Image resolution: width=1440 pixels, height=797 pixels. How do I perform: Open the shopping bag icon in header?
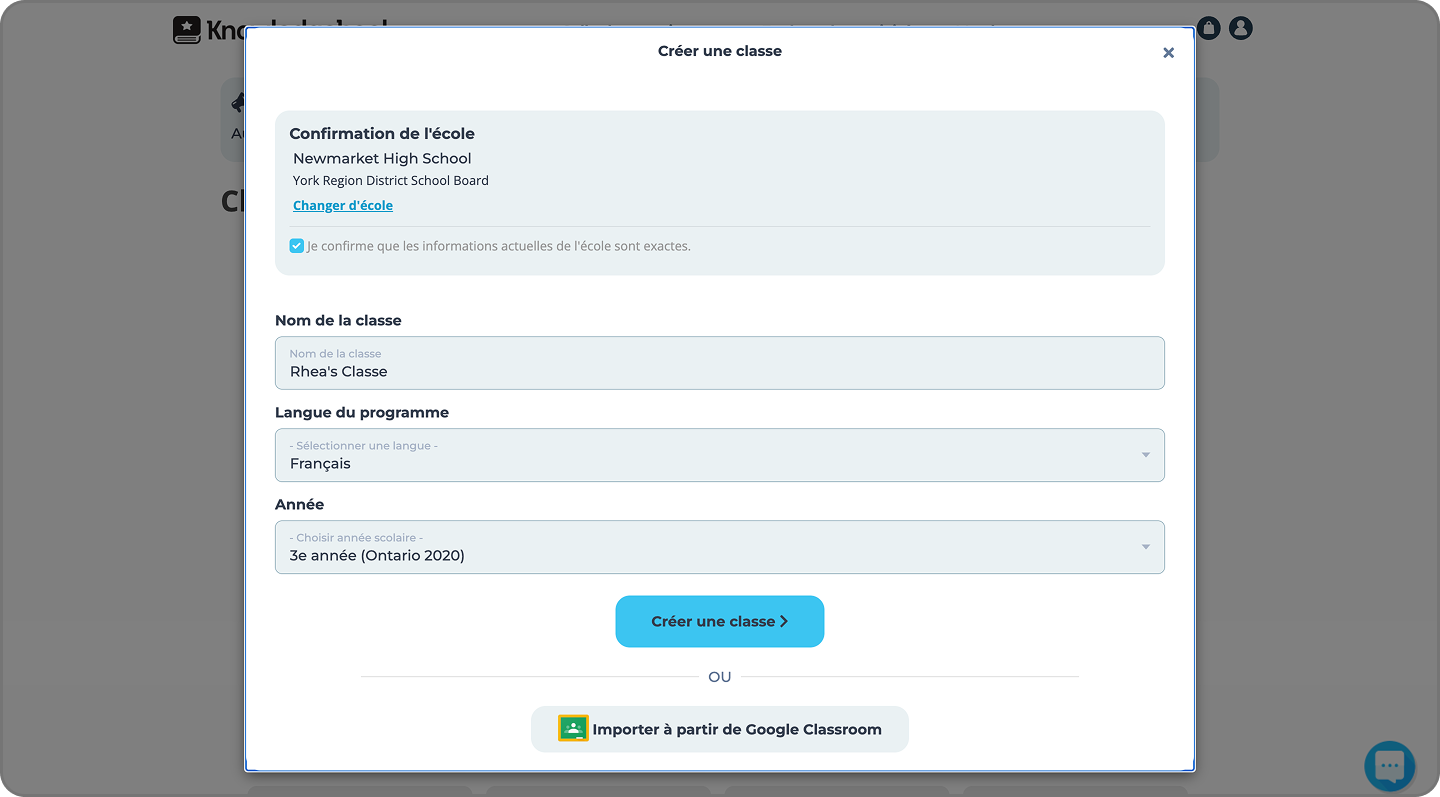point(1208,28)
